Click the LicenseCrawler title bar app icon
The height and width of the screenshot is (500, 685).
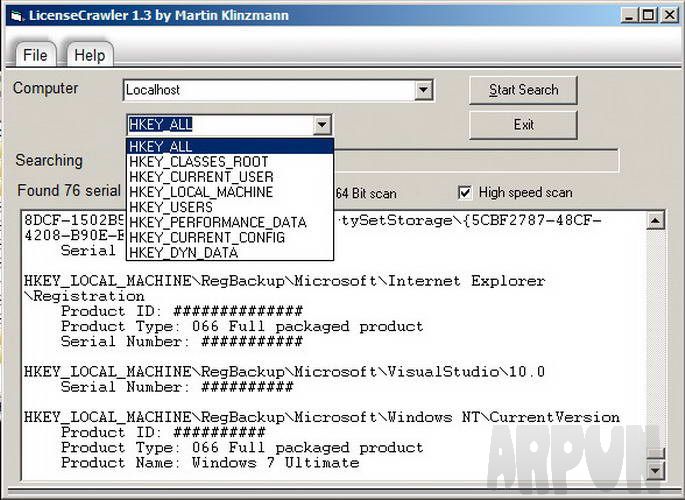(x=17, y=16)
